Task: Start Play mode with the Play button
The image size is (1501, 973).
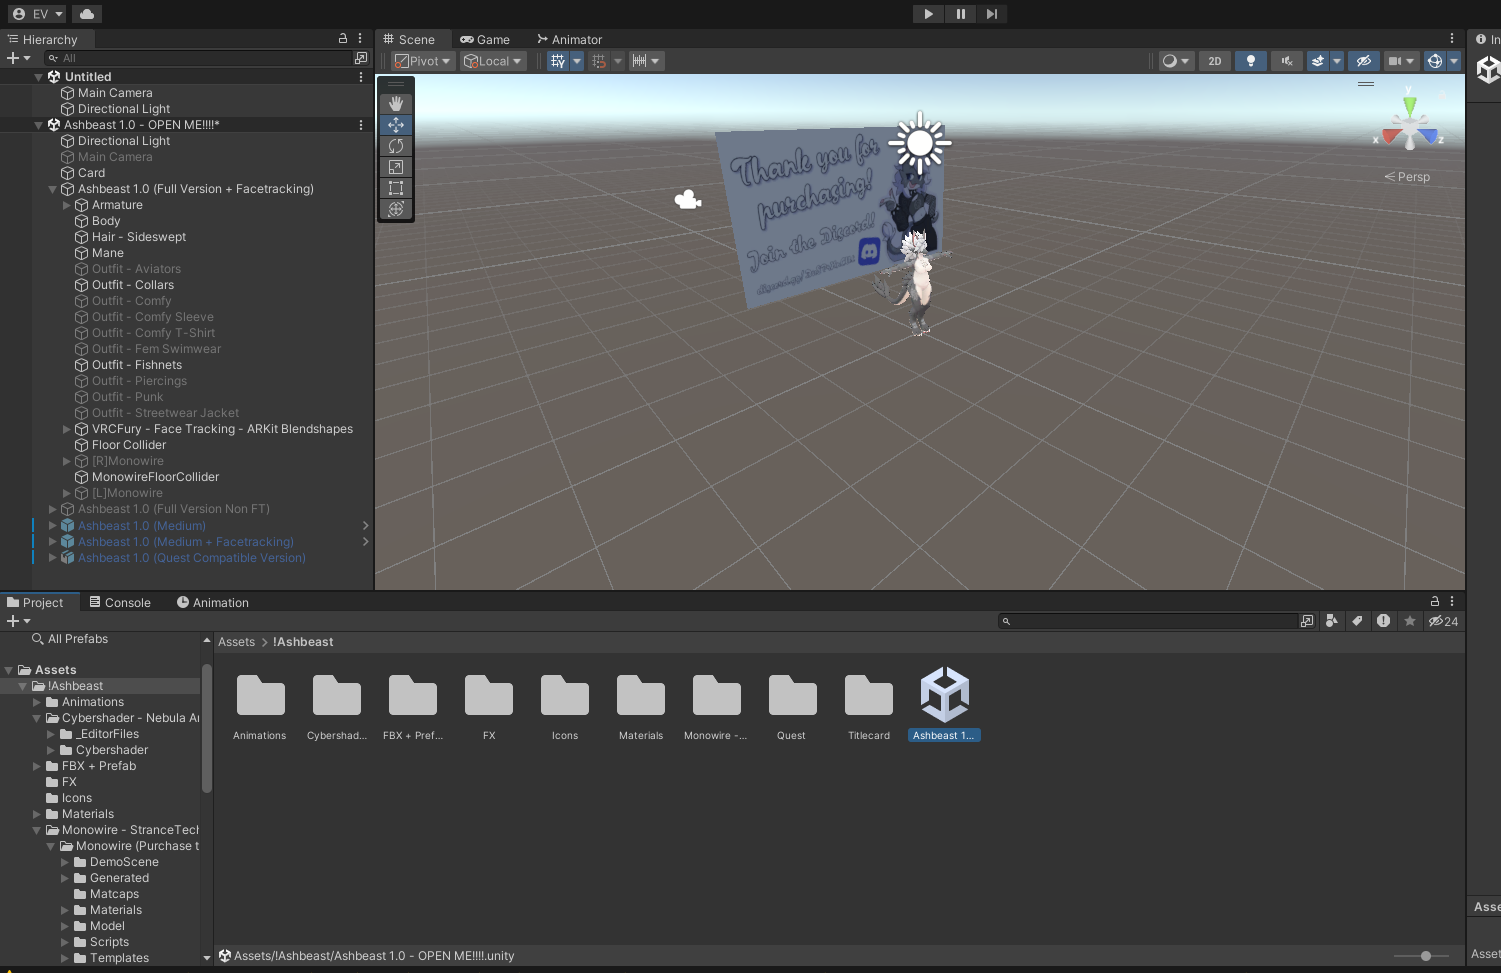Action: 928,14
